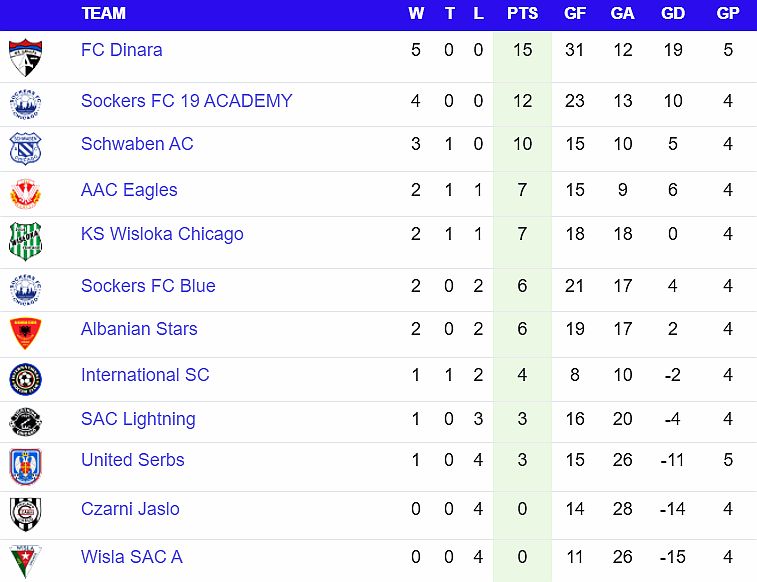Click the FC Dinara team logo

coord(24,57)
